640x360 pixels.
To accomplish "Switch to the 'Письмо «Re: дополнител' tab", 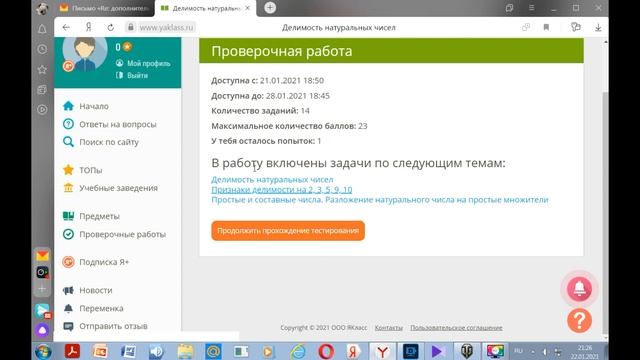I will (x=104, y=8).
